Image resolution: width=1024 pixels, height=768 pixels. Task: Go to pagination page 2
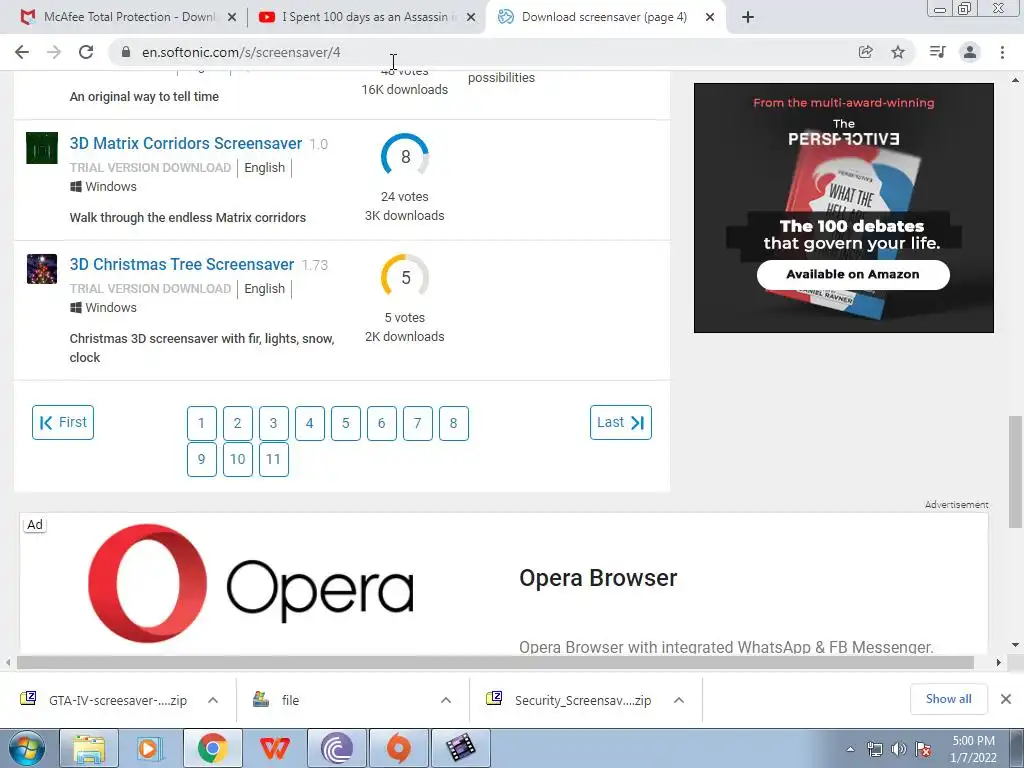click(238, 423)
